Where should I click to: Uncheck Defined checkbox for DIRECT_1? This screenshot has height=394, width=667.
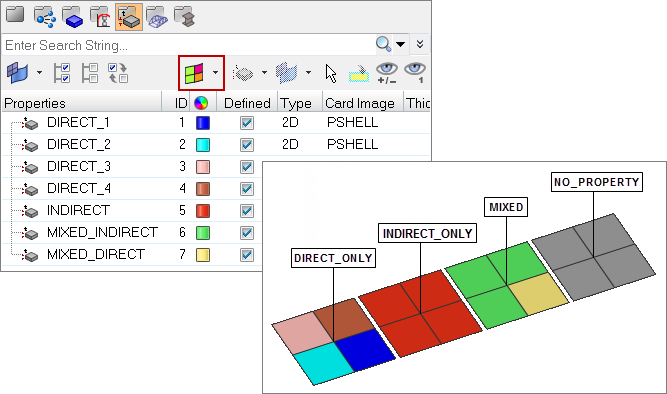click(x=247, y=123)
